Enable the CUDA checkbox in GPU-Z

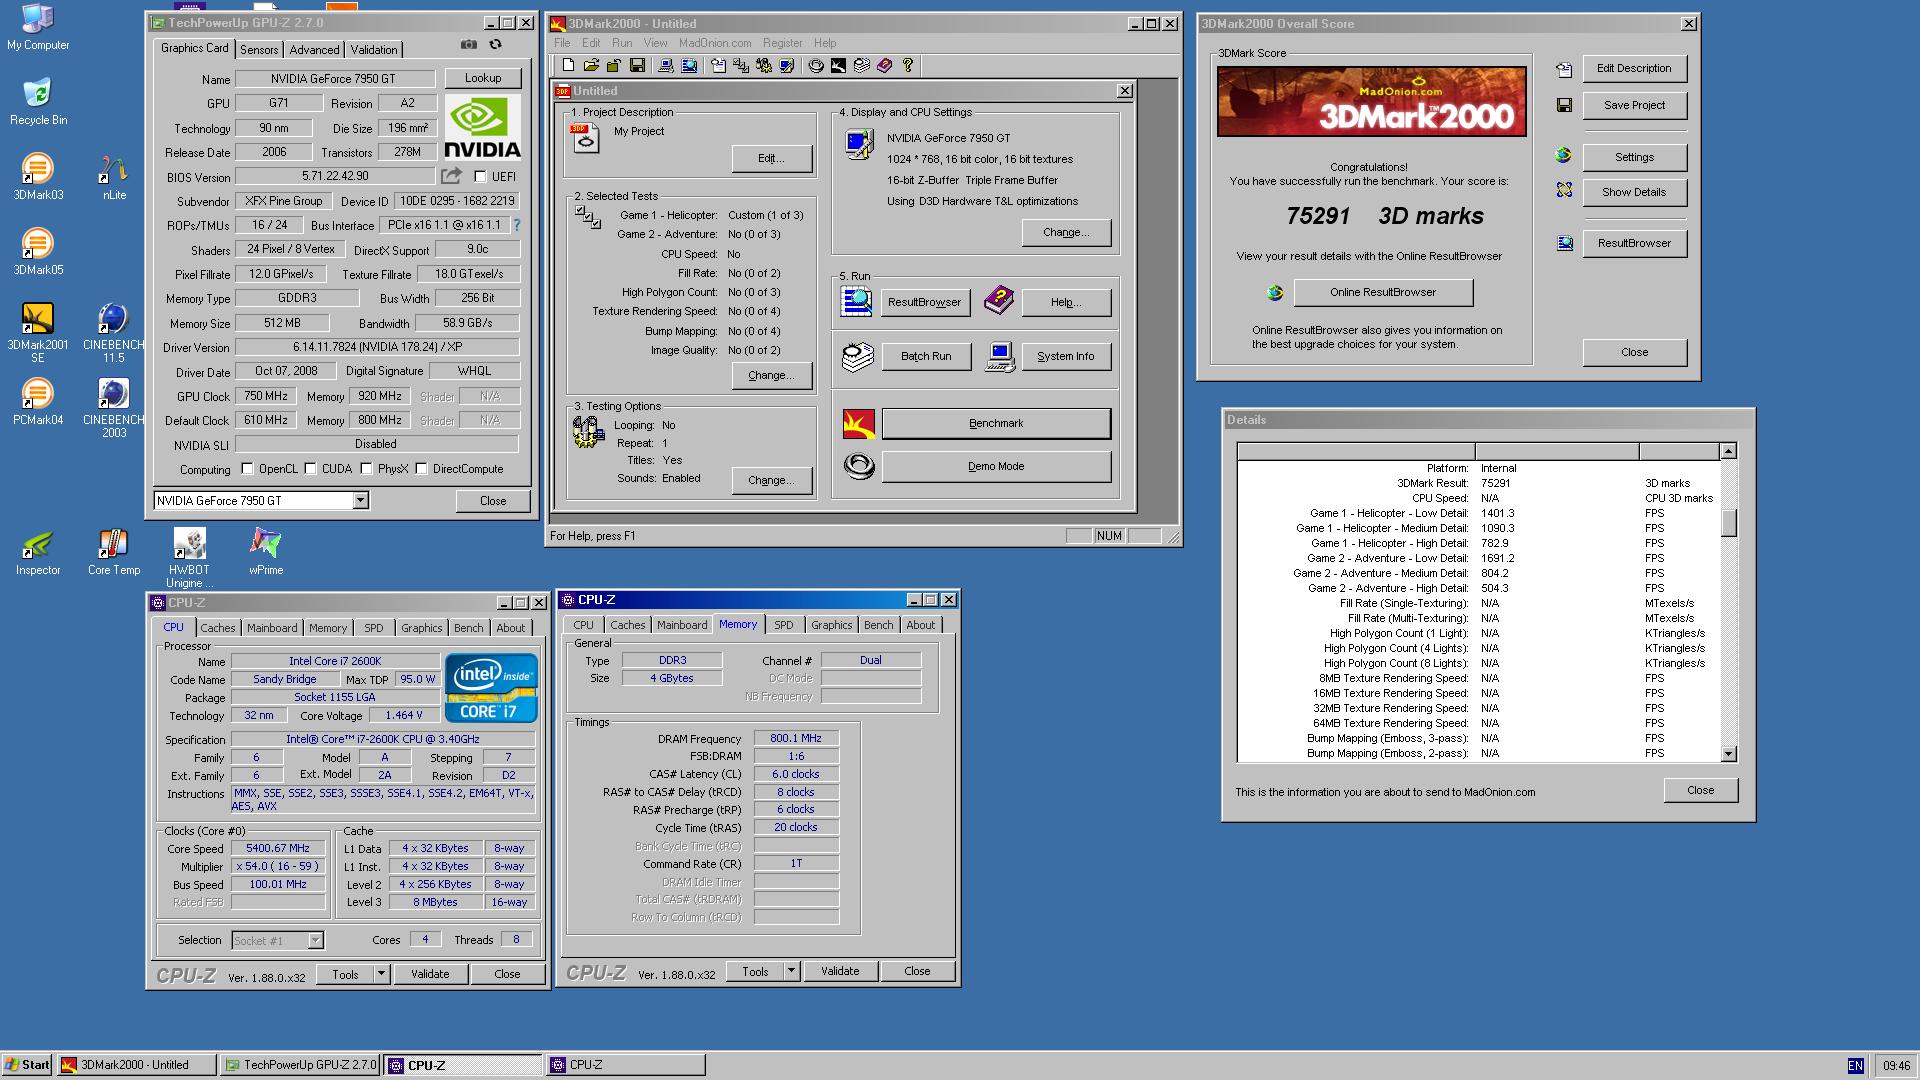[311, 468]
